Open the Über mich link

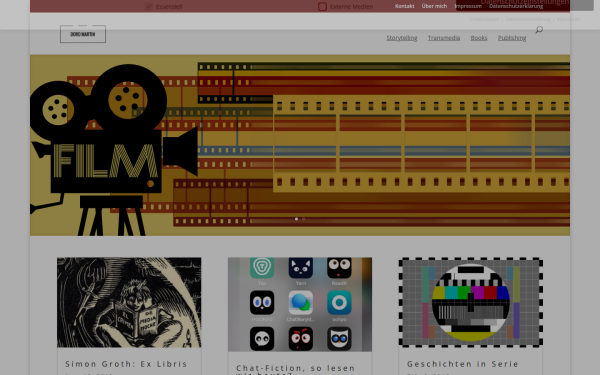pyautogui.click(x=434, y=6)
